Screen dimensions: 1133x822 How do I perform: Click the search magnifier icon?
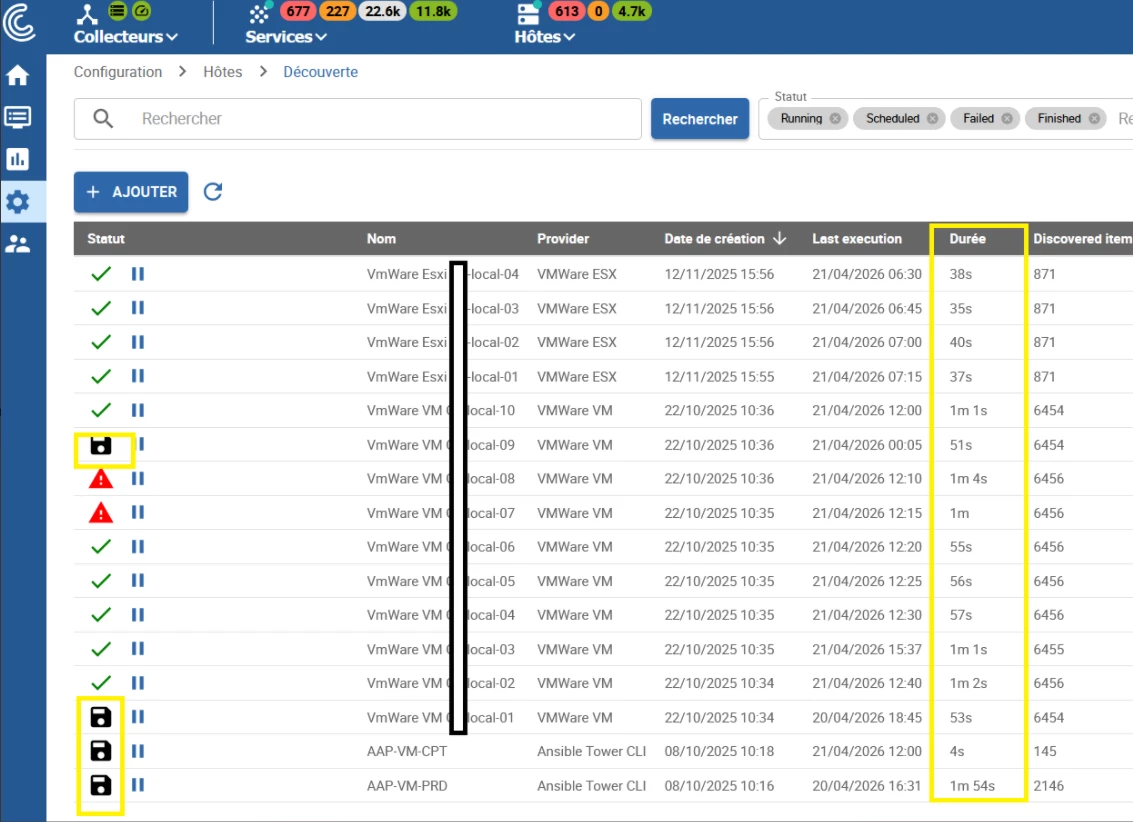[103, 118]
